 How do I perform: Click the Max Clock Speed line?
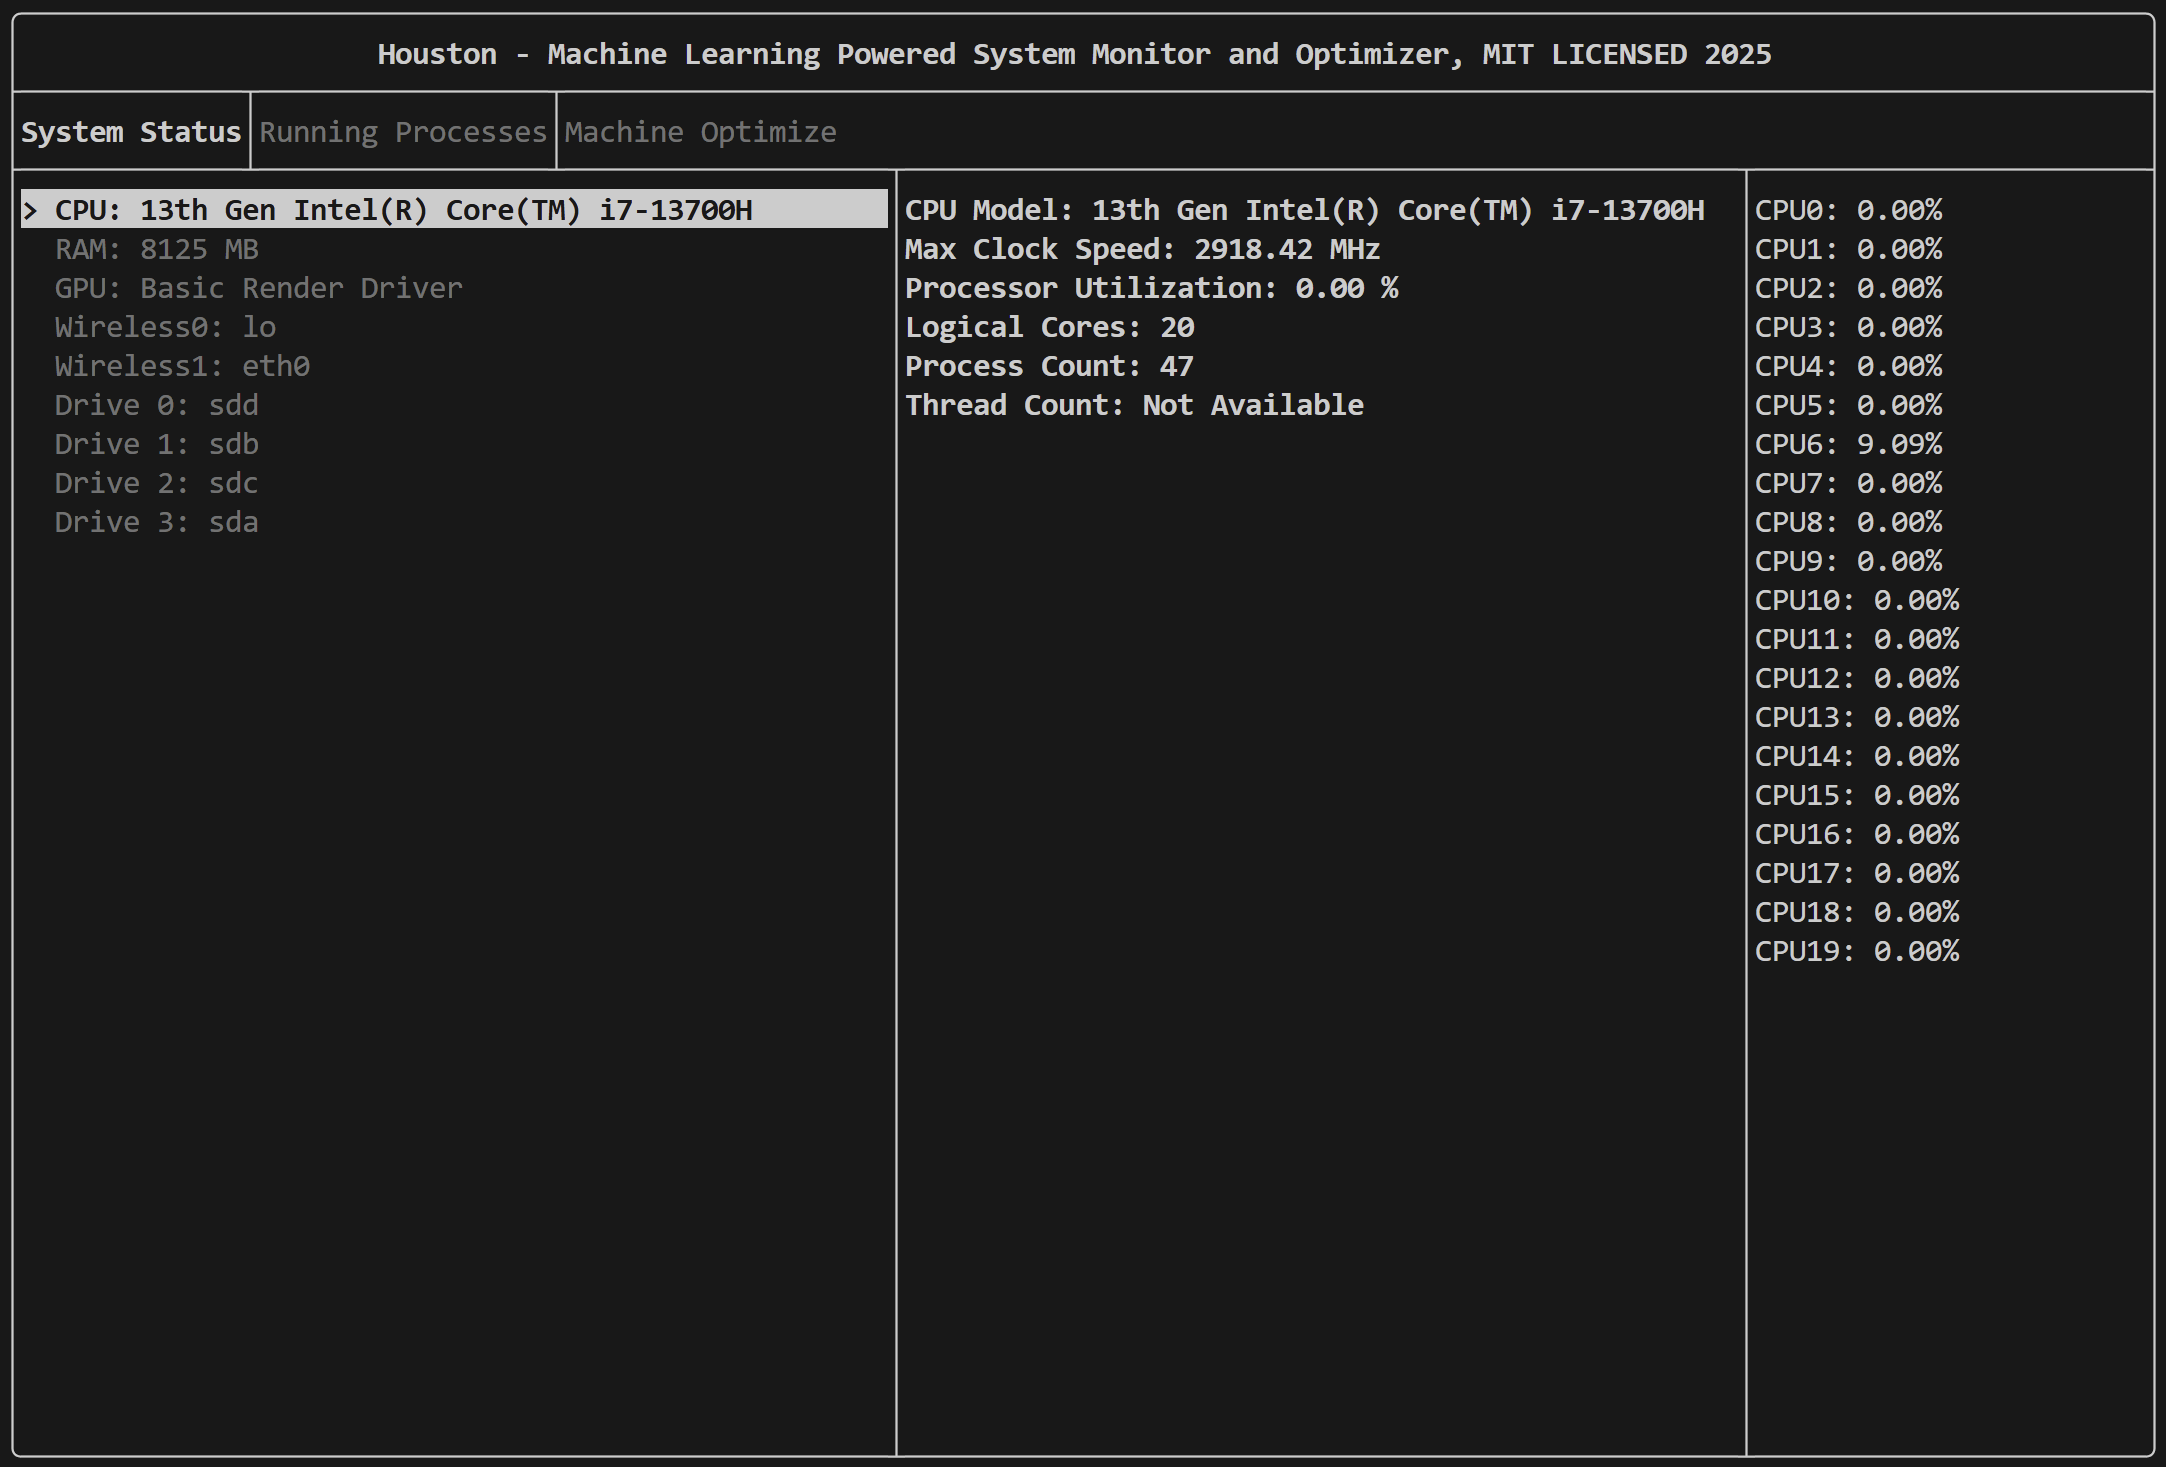(x=1142, y=249)
